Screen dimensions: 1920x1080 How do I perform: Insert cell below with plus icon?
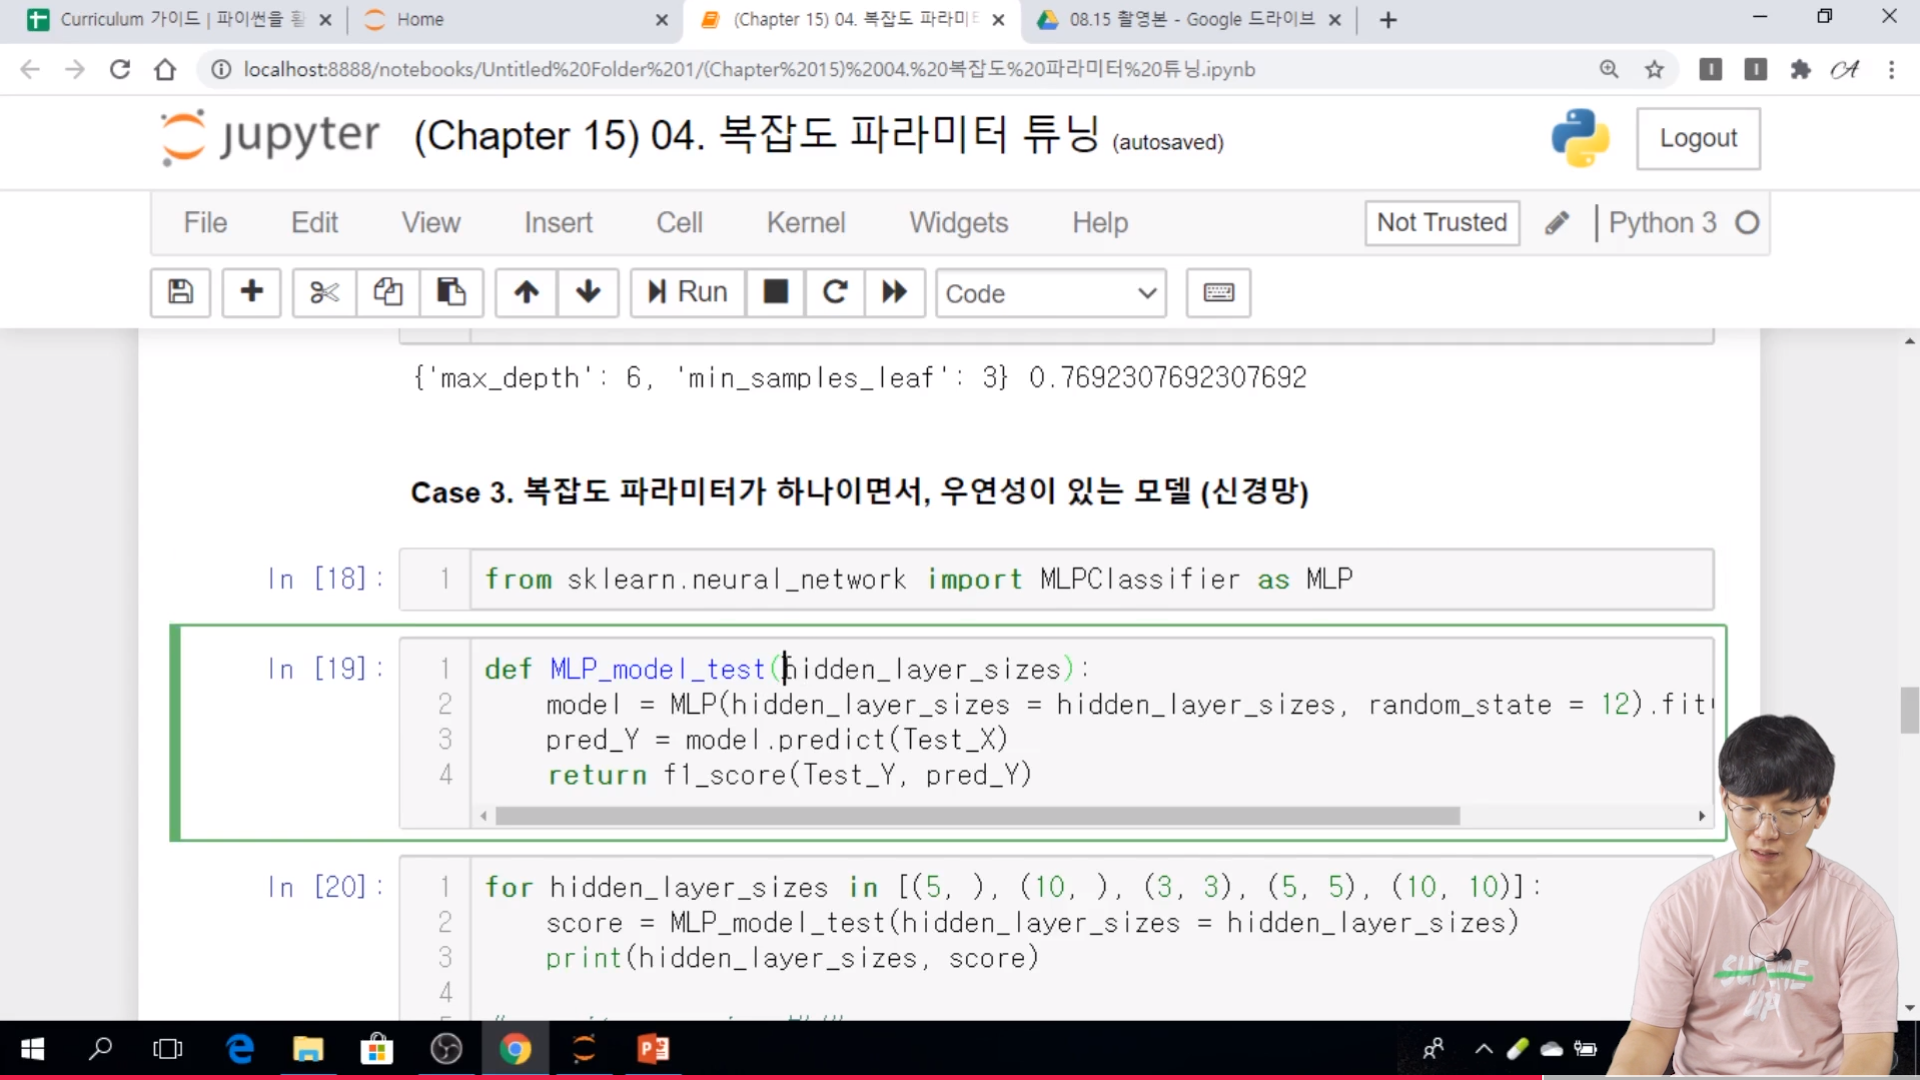(x=251, y=292)
